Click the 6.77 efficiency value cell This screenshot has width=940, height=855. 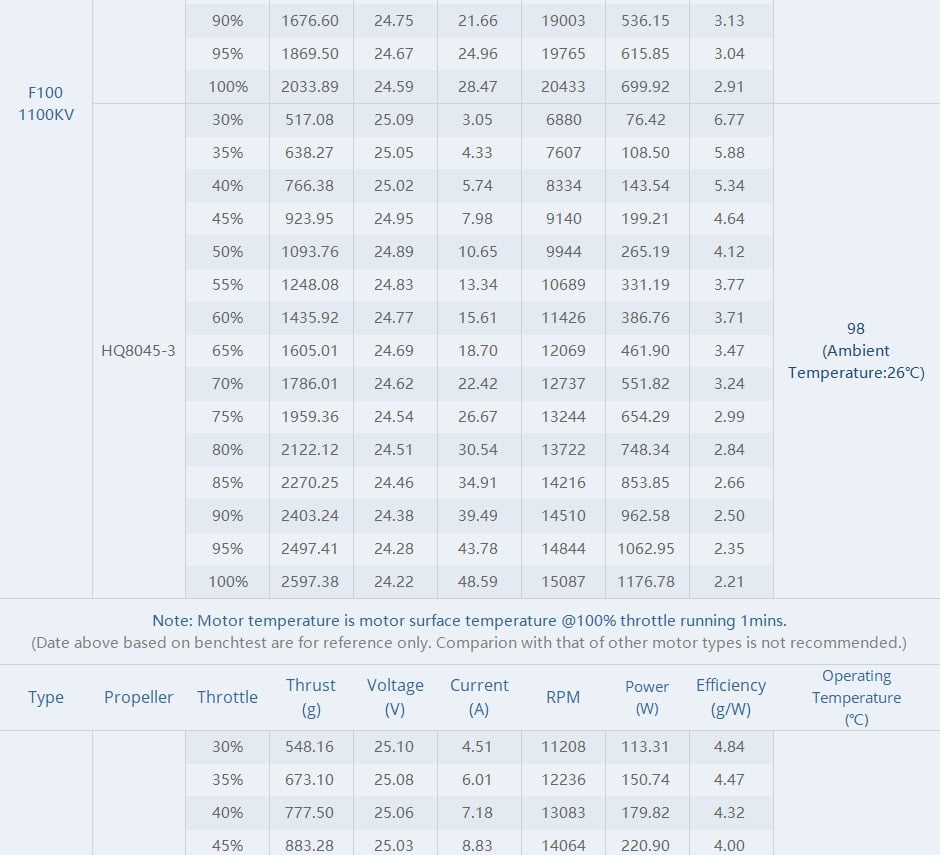tap(729, 120)
